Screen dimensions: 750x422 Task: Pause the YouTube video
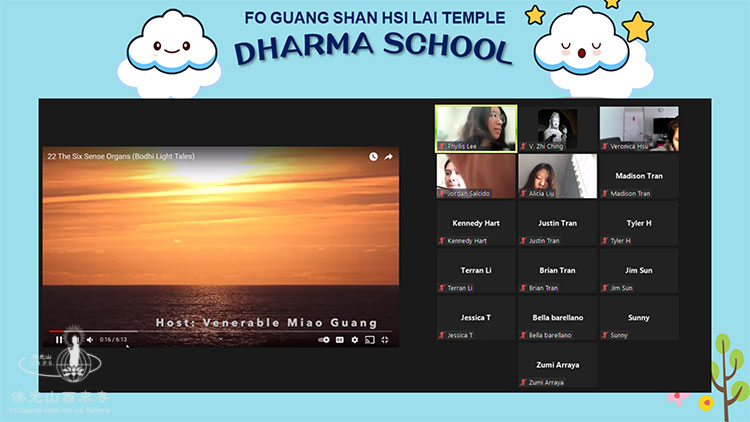tap(59, 340)
